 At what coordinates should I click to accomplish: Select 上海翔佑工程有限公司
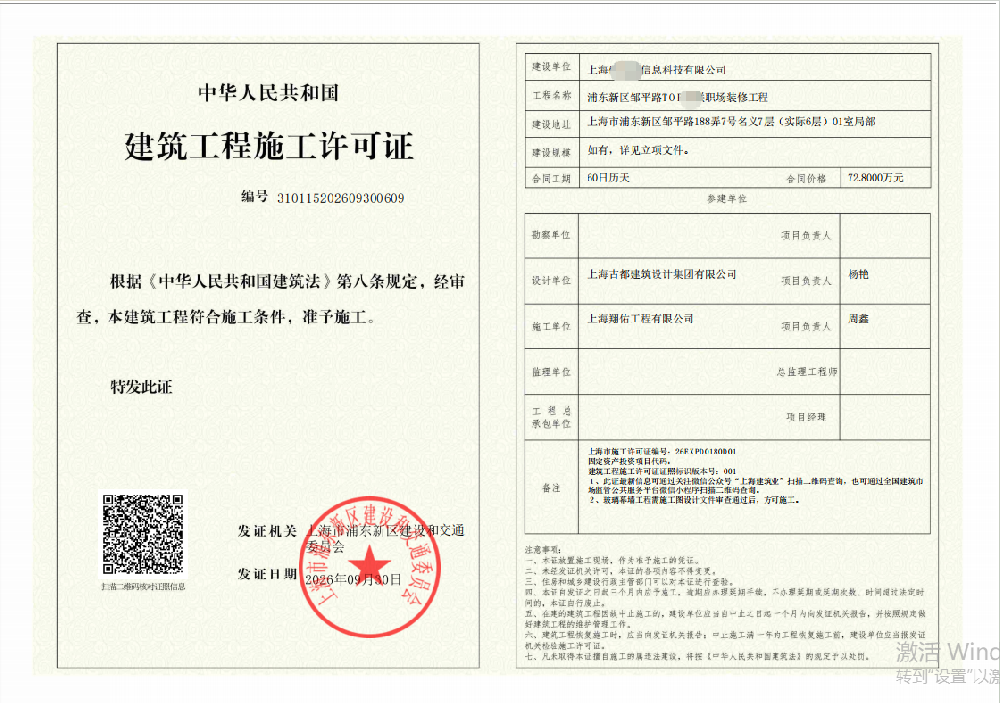(640, 318)
